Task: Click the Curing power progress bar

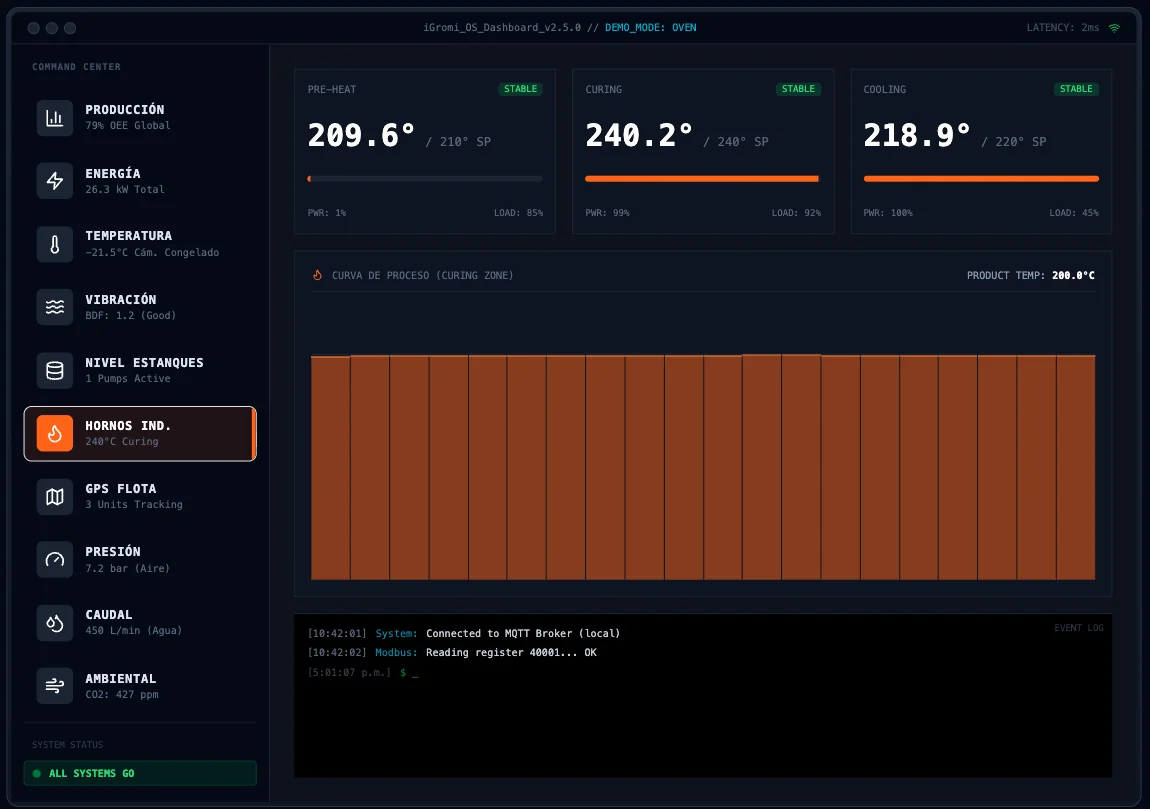Action: click(703, 178)
